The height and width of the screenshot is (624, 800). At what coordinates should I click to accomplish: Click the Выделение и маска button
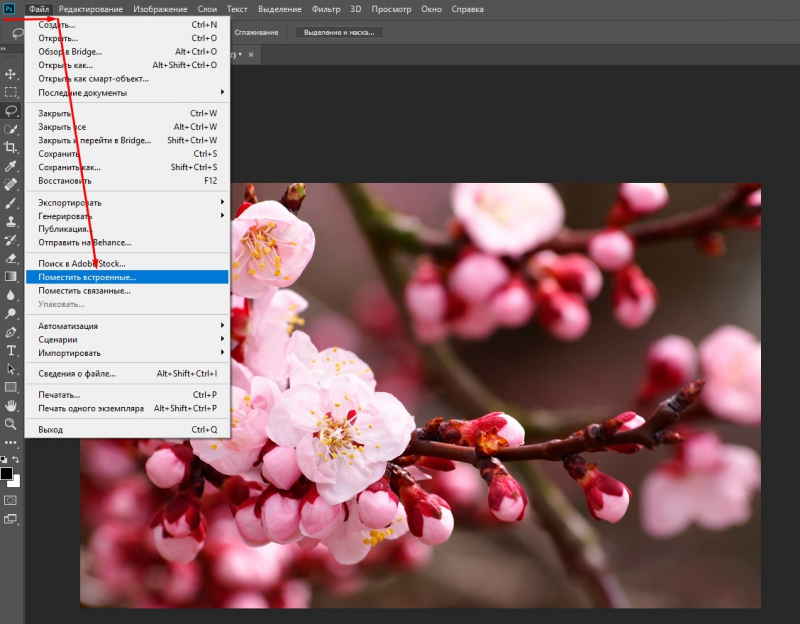(x=339, y=32)
